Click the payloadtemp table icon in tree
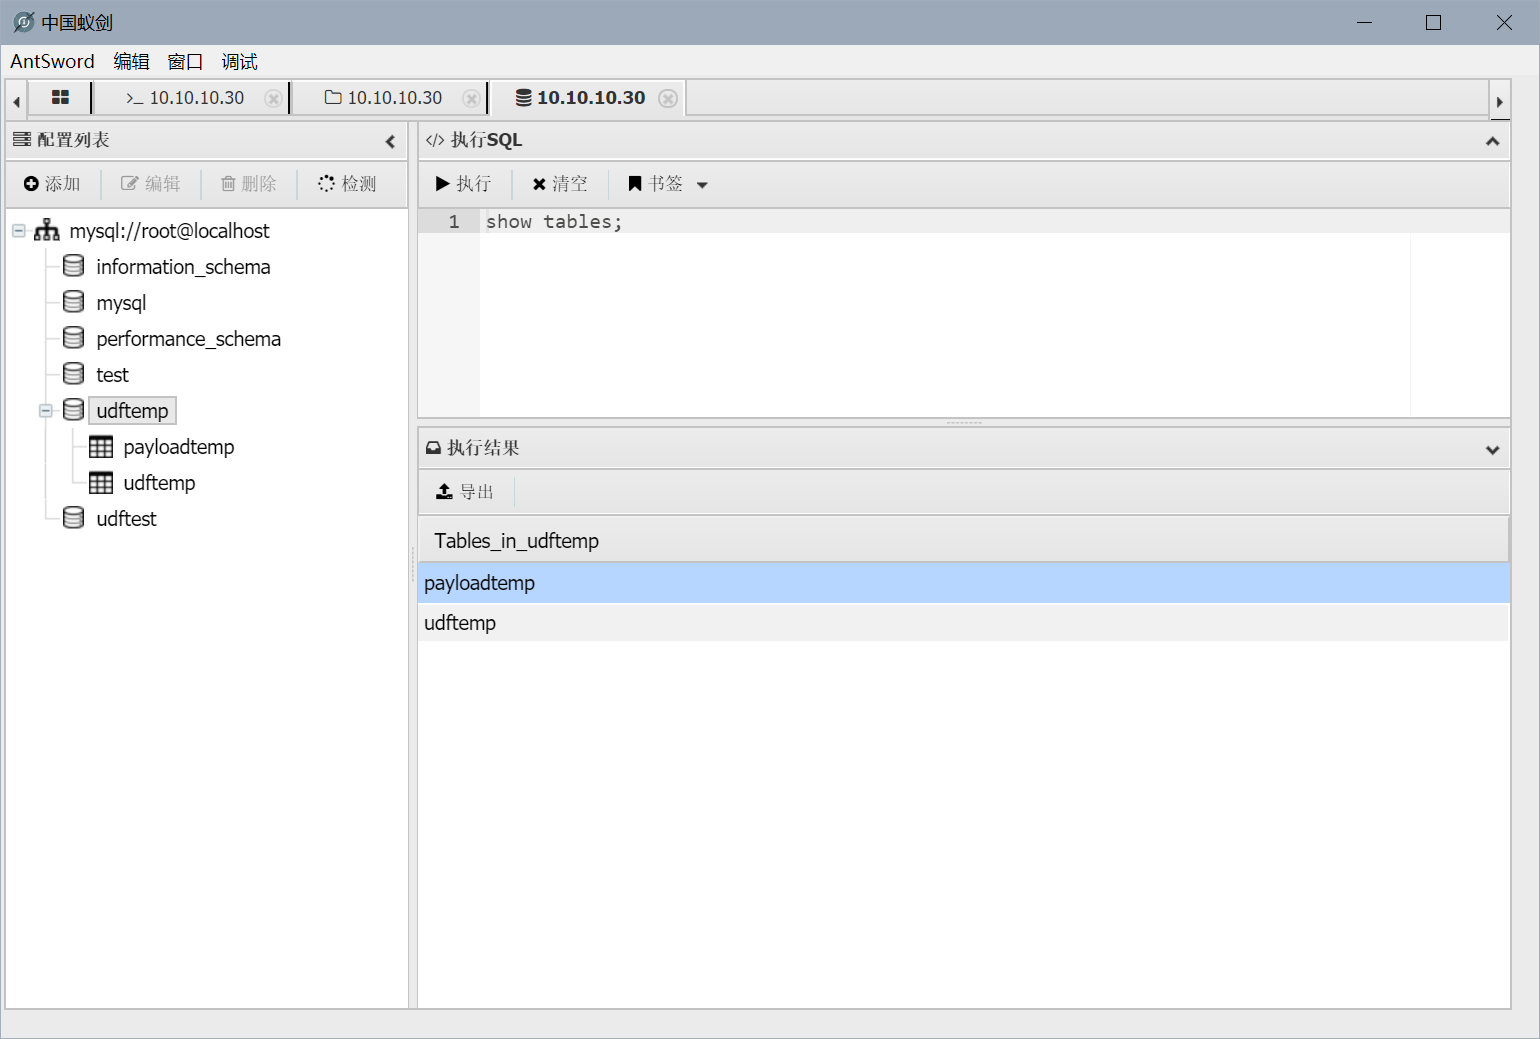Viewport: 1540px width, 1039px height. (x=101, y=447)
